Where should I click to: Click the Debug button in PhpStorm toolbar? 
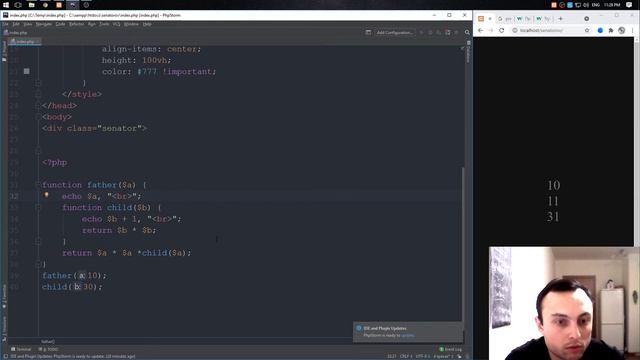pyautogui.click(x=430, y=33)
